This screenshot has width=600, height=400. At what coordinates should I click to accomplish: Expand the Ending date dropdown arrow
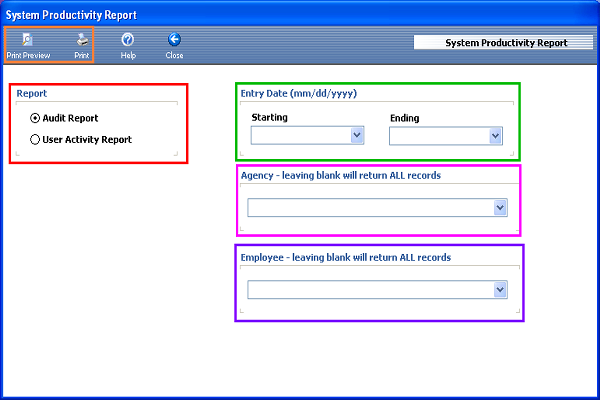494,135
